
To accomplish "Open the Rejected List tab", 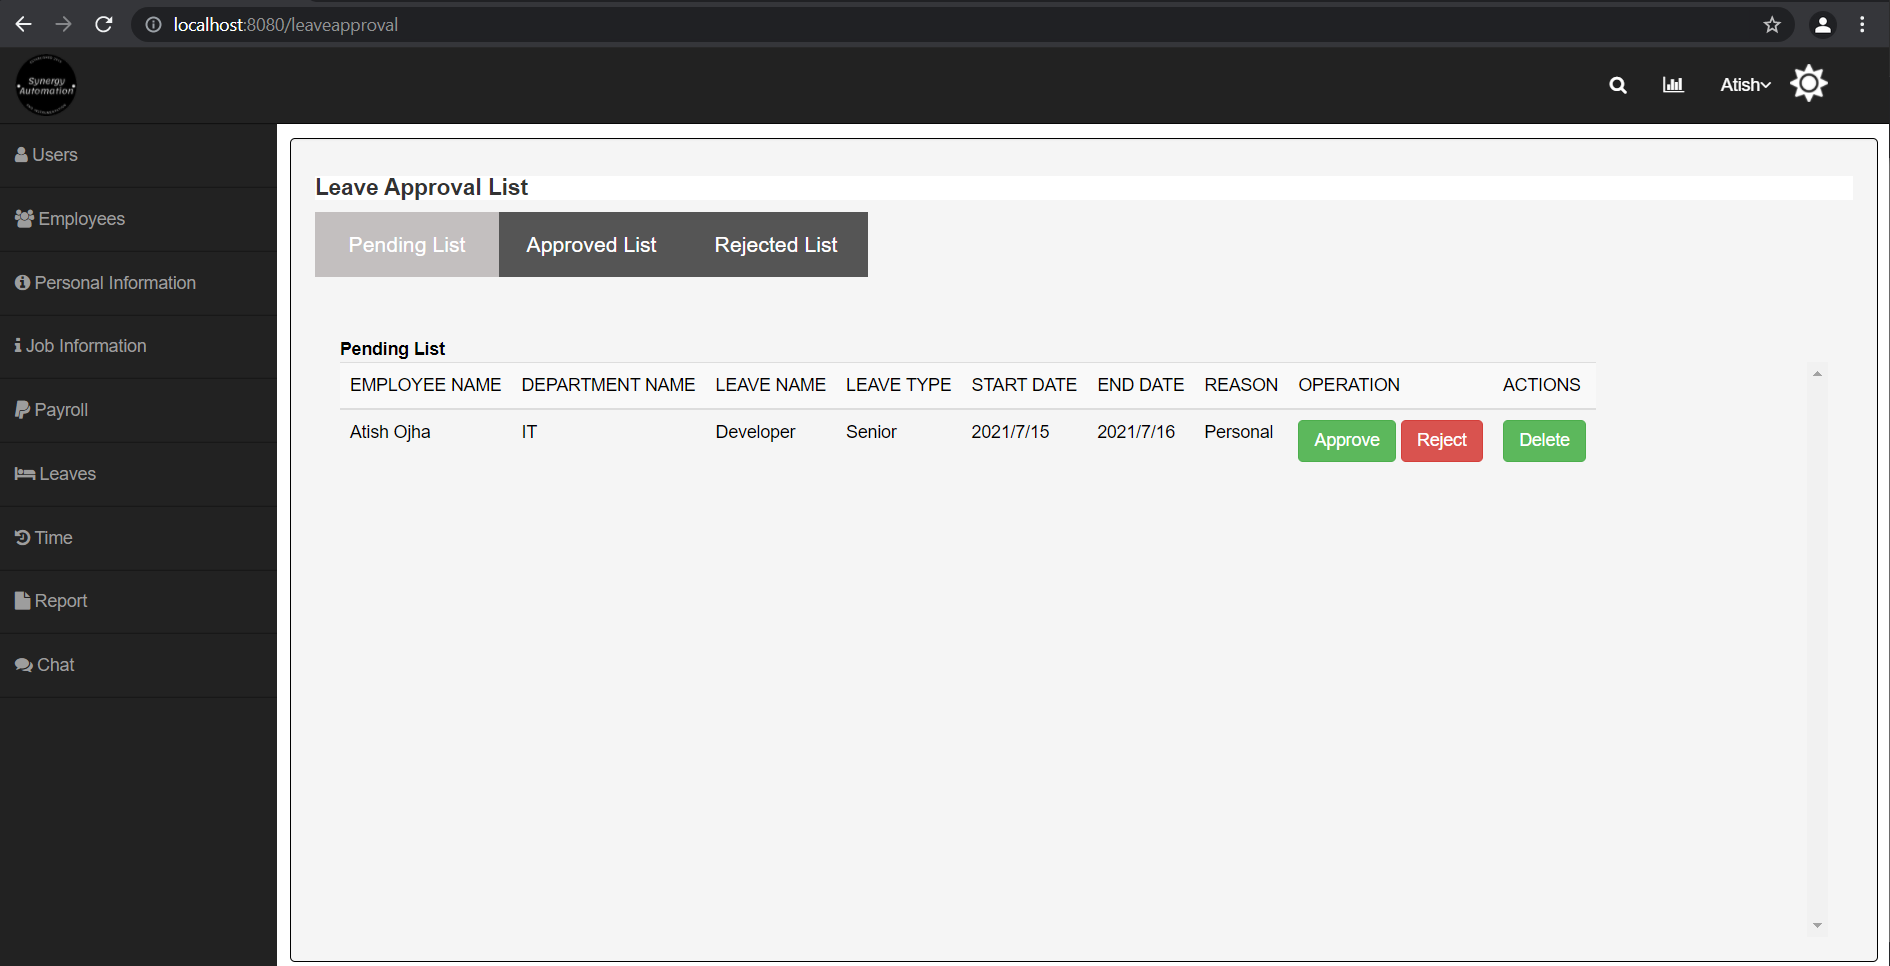I will click(775, 244).
